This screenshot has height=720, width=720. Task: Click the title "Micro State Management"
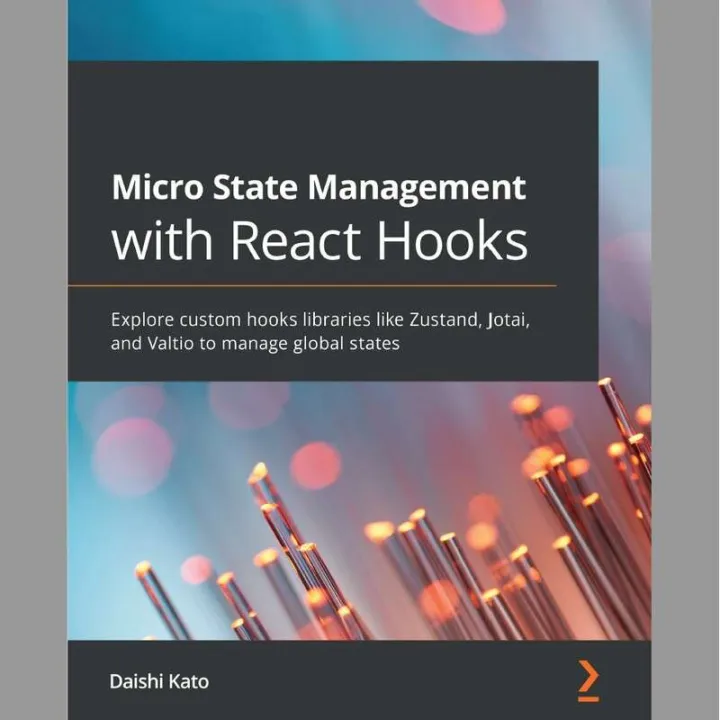tap(319, 189)
